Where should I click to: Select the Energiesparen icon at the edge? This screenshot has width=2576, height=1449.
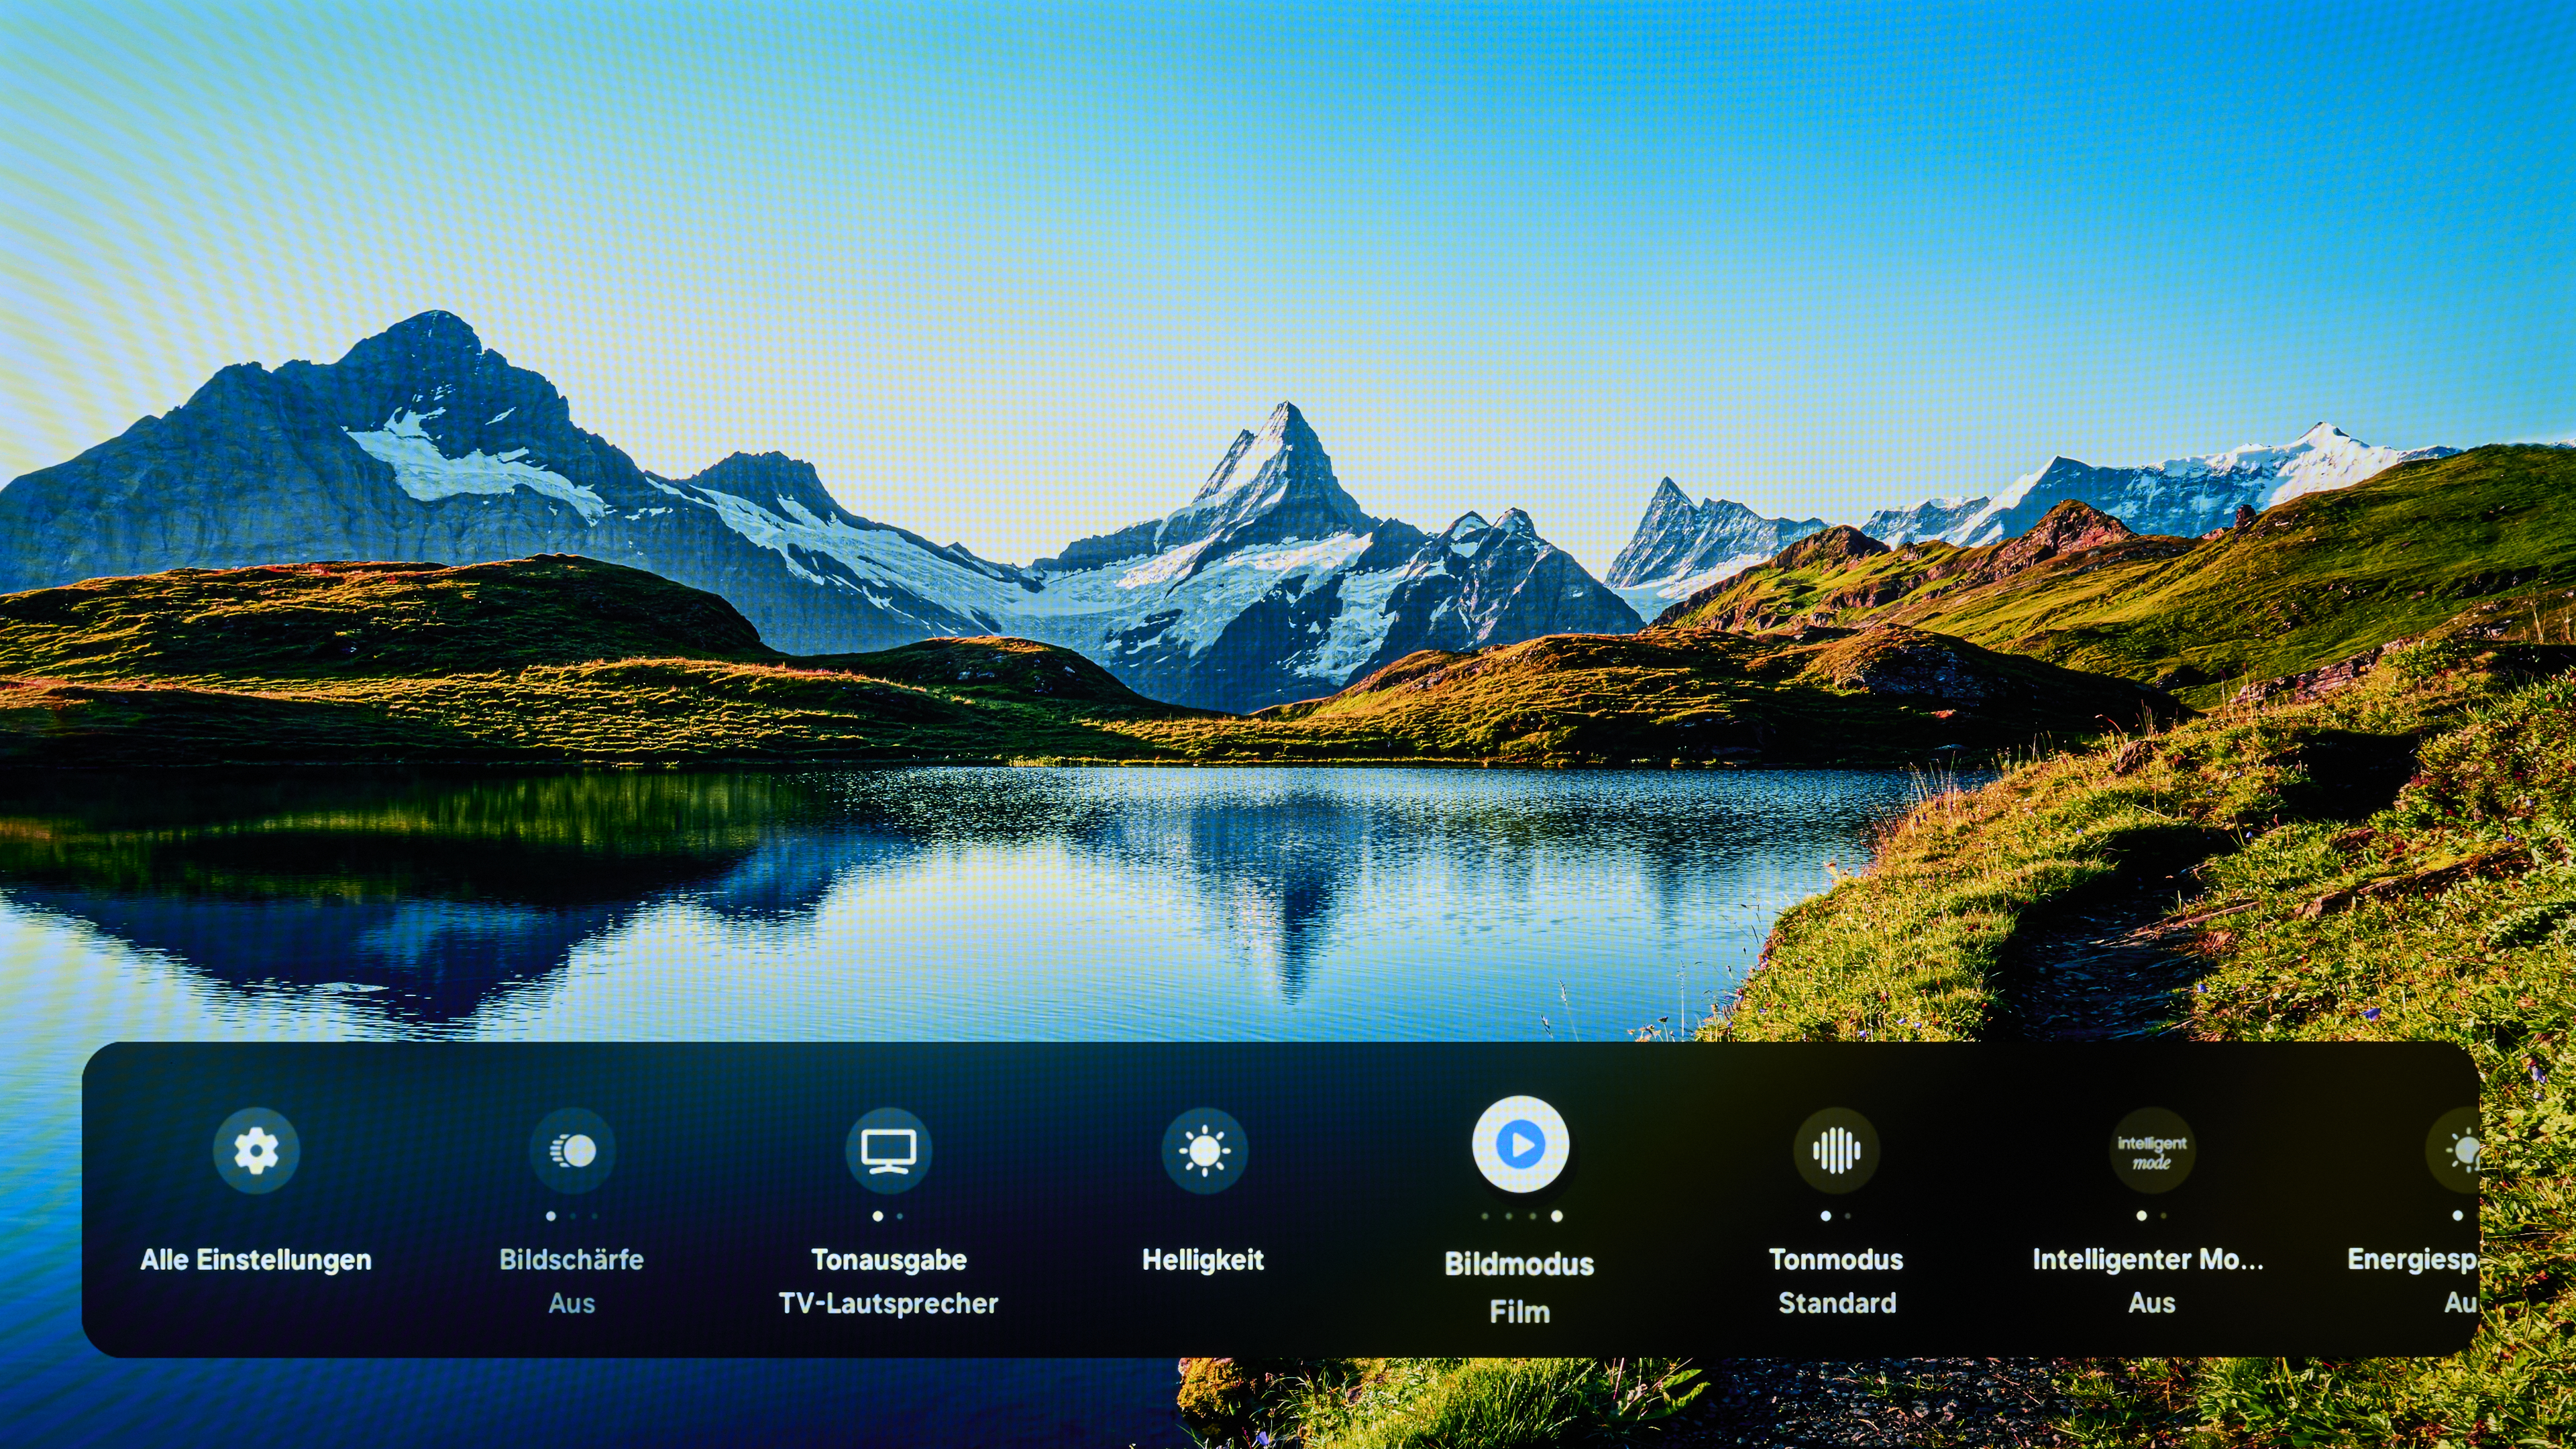coord(2454,1150)
